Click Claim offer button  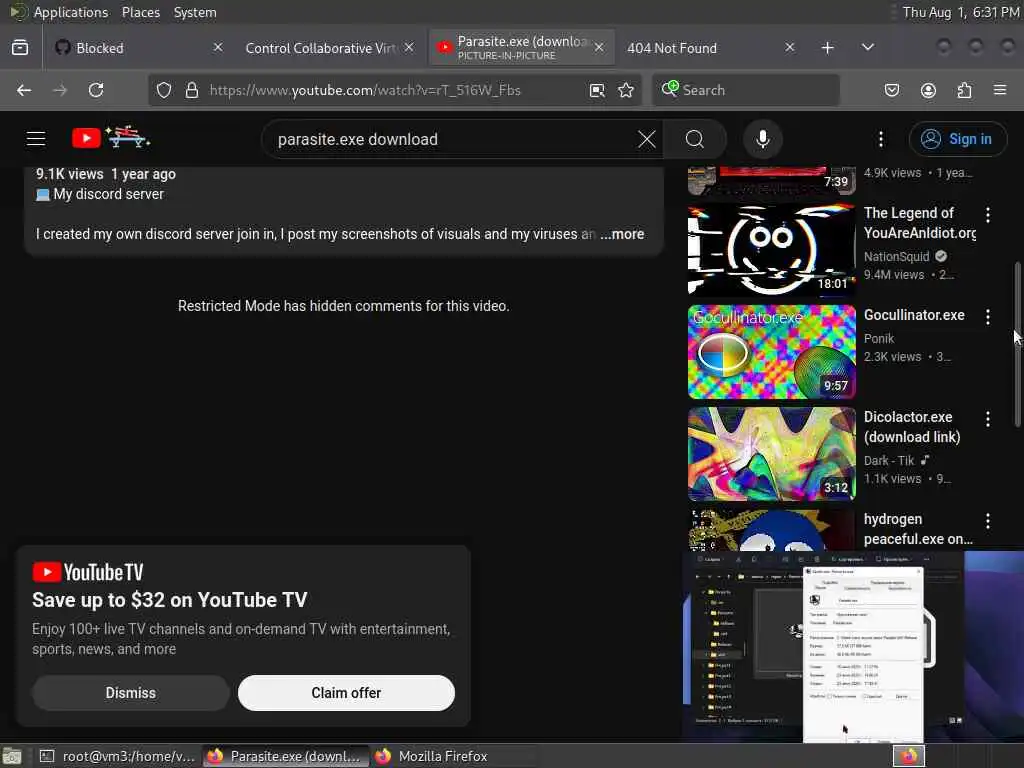346,693
